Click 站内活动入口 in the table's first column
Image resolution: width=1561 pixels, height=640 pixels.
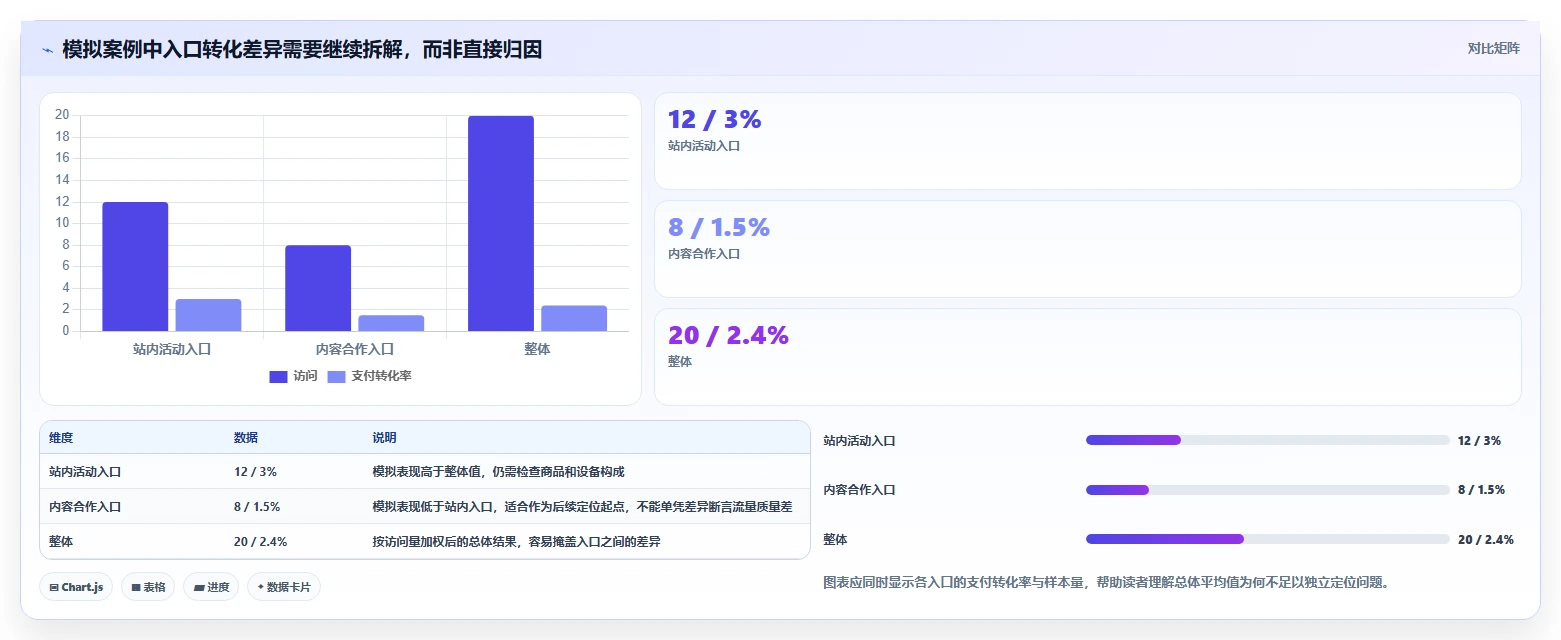tap(85, 471)
